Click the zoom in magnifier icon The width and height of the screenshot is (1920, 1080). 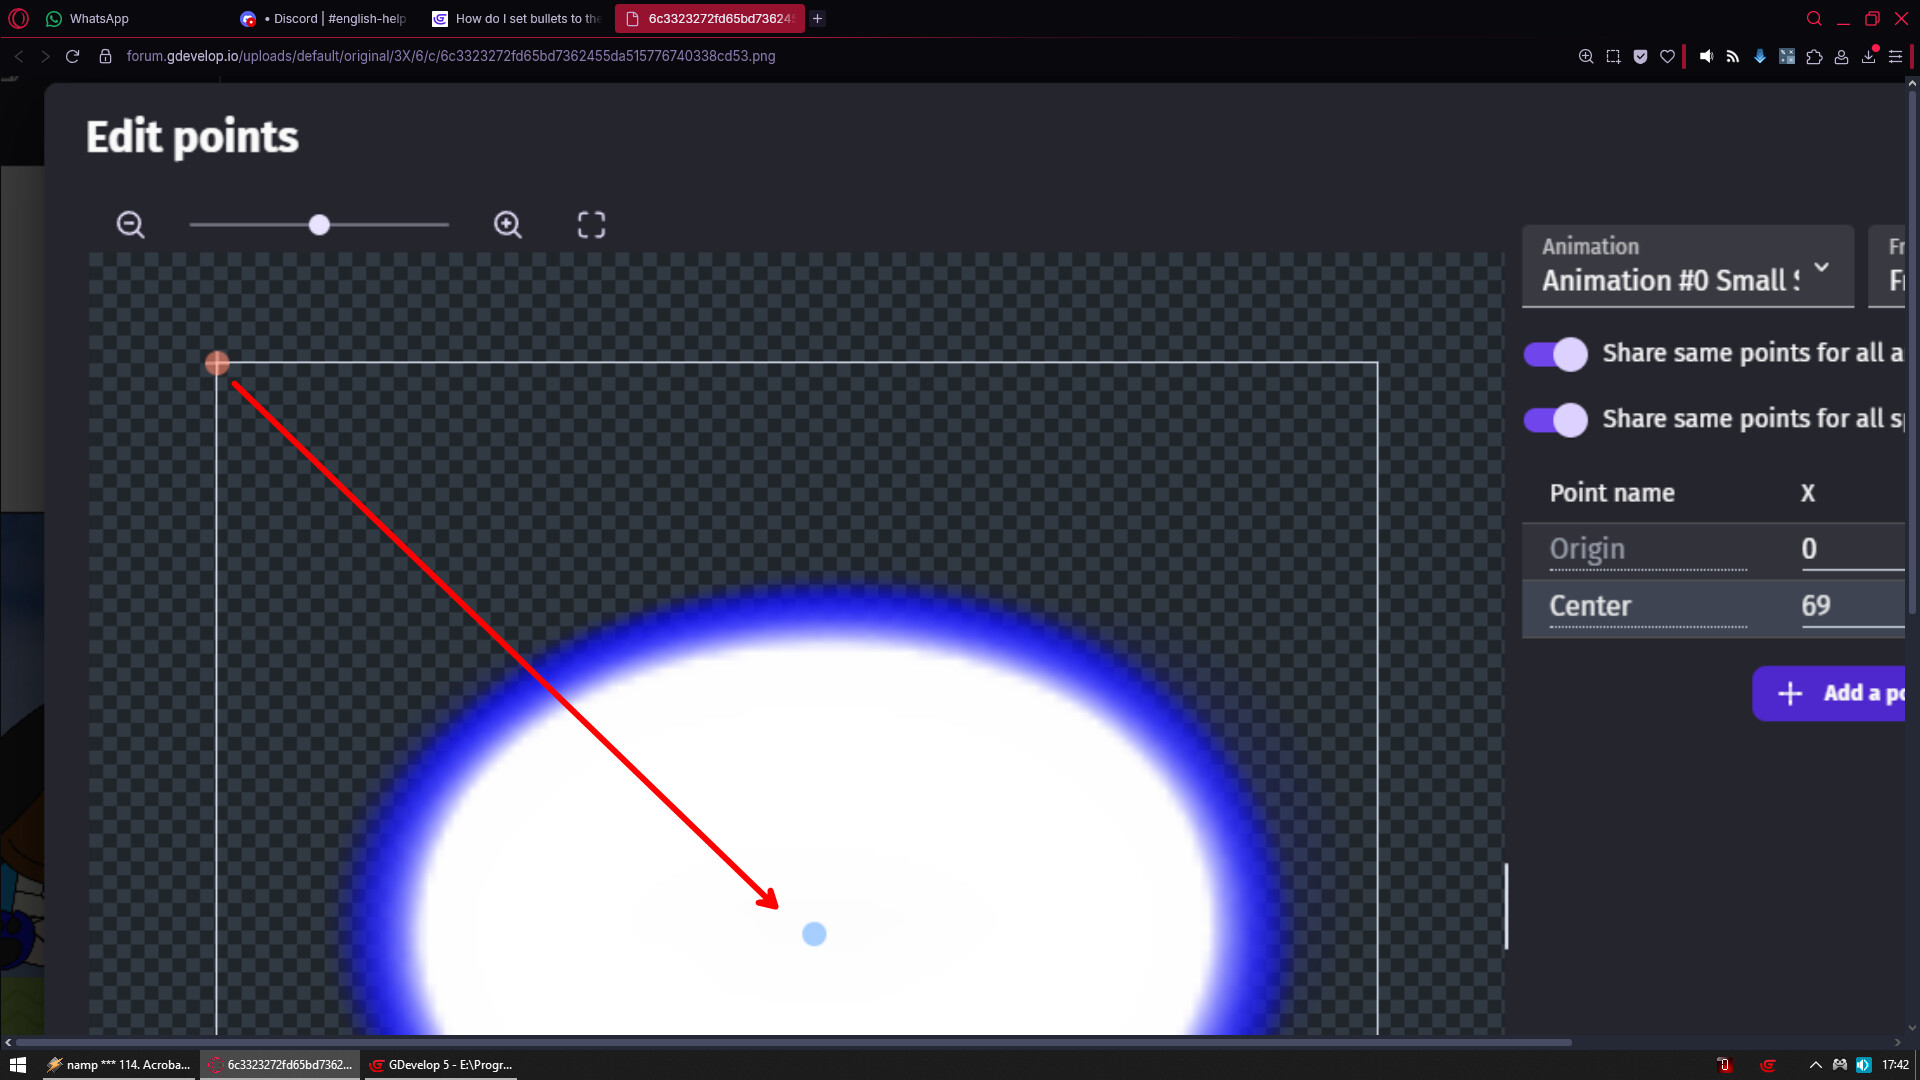point(508,225)
